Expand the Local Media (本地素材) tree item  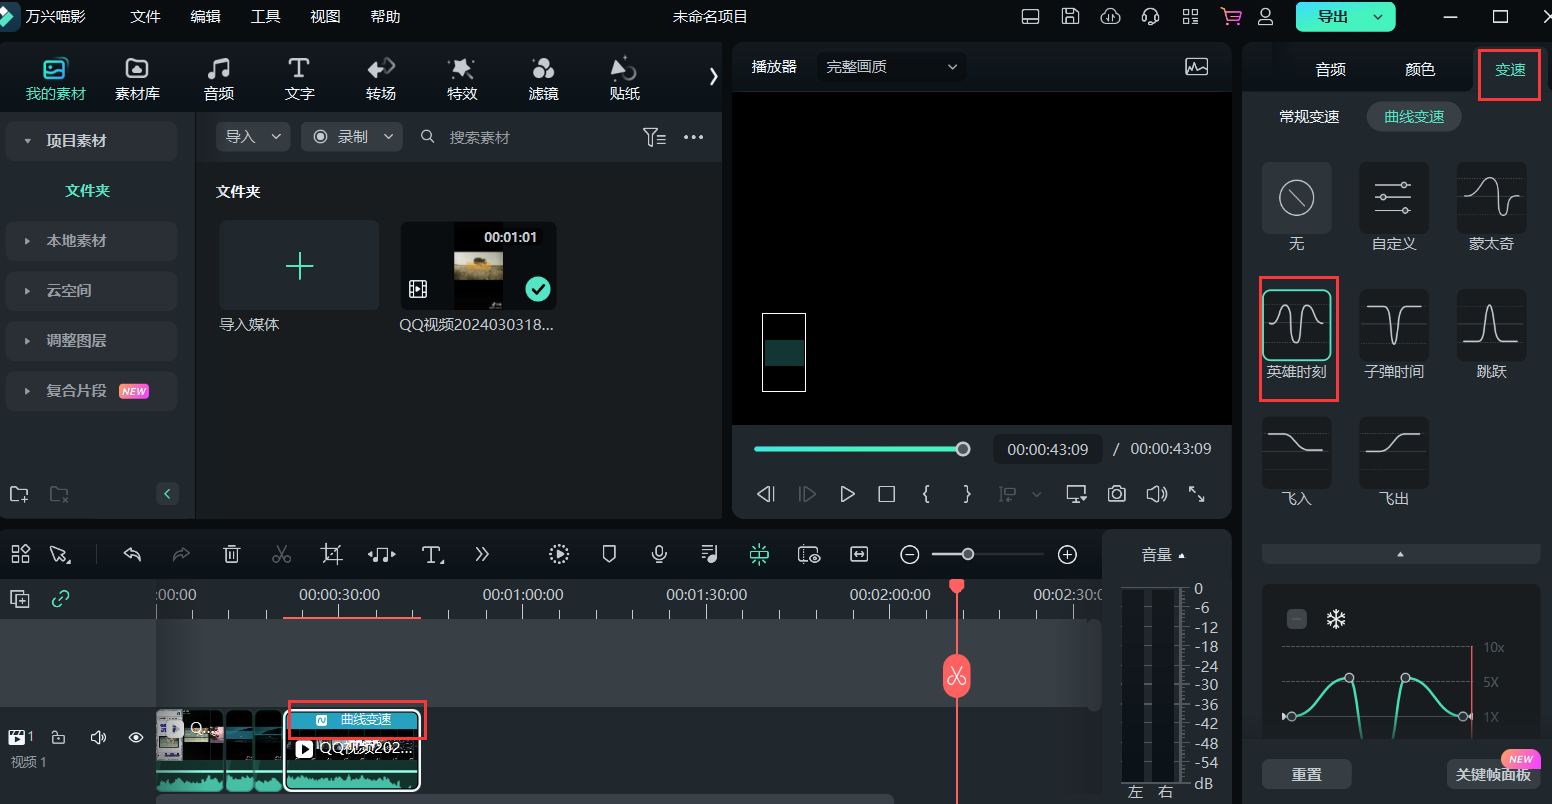coord(27,241)
